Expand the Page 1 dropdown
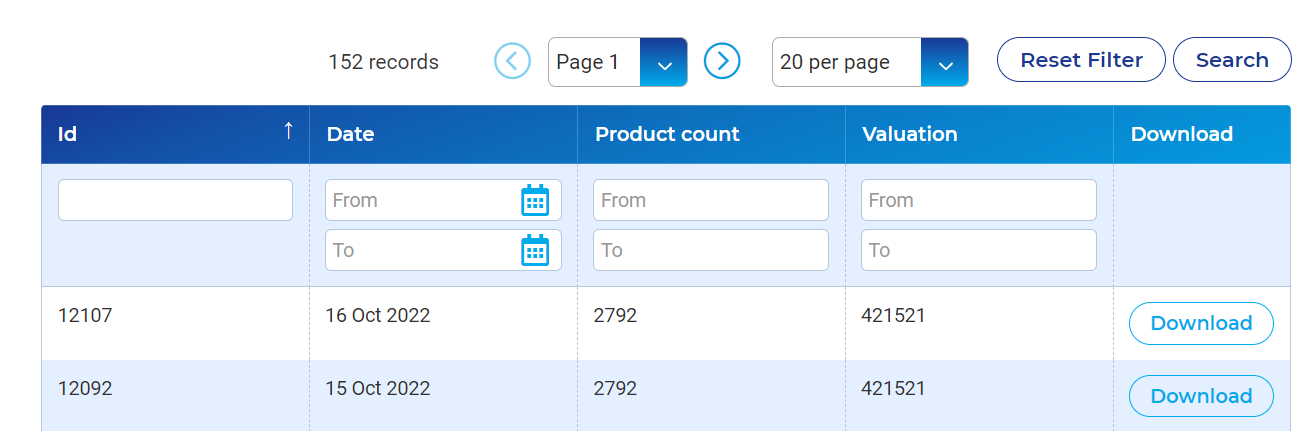This screenshot has width=1294, height=431. click(x=663, y=62)
